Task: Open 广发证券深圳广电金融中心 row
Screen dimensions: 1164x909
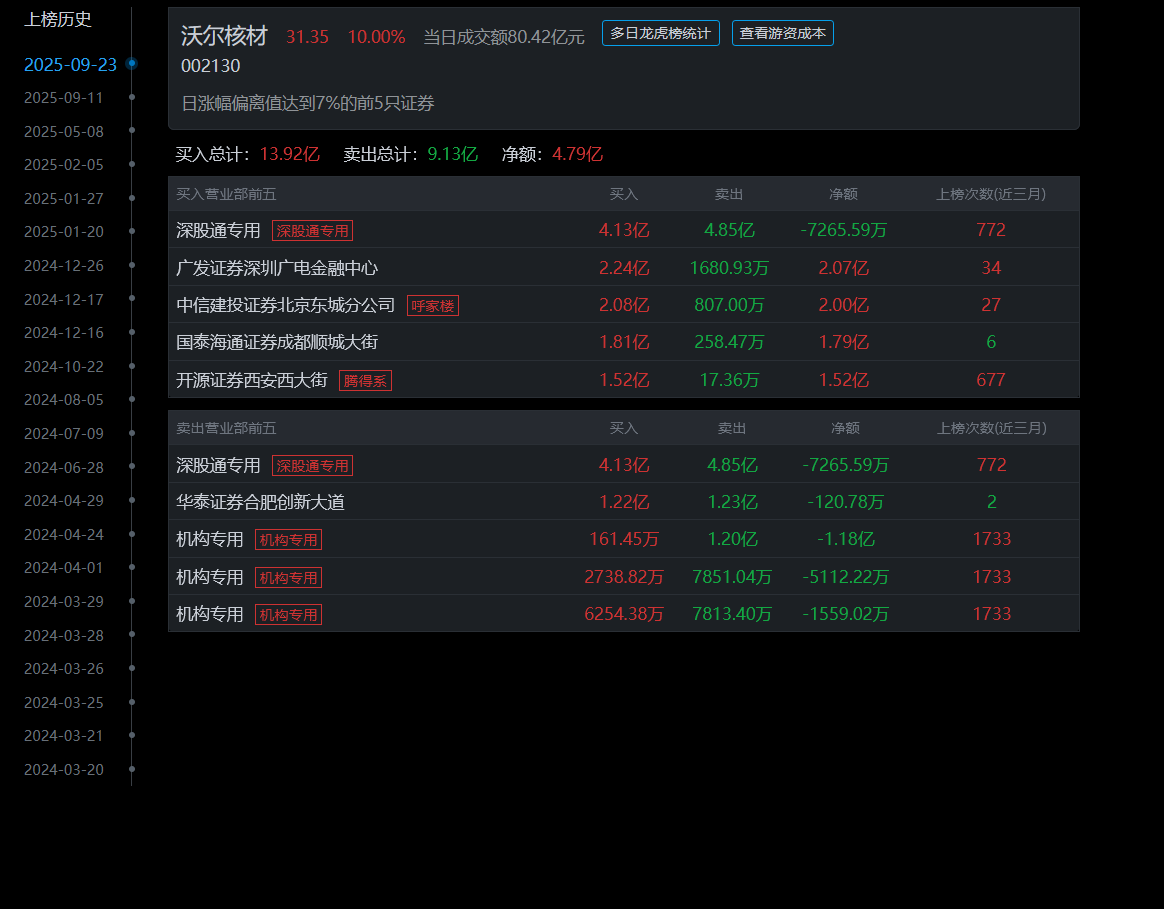Action: [x=624, y=267]
